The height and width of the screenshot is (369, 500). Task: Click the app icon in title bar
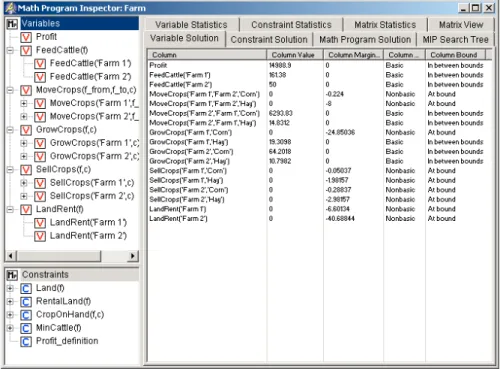(11, 8)
